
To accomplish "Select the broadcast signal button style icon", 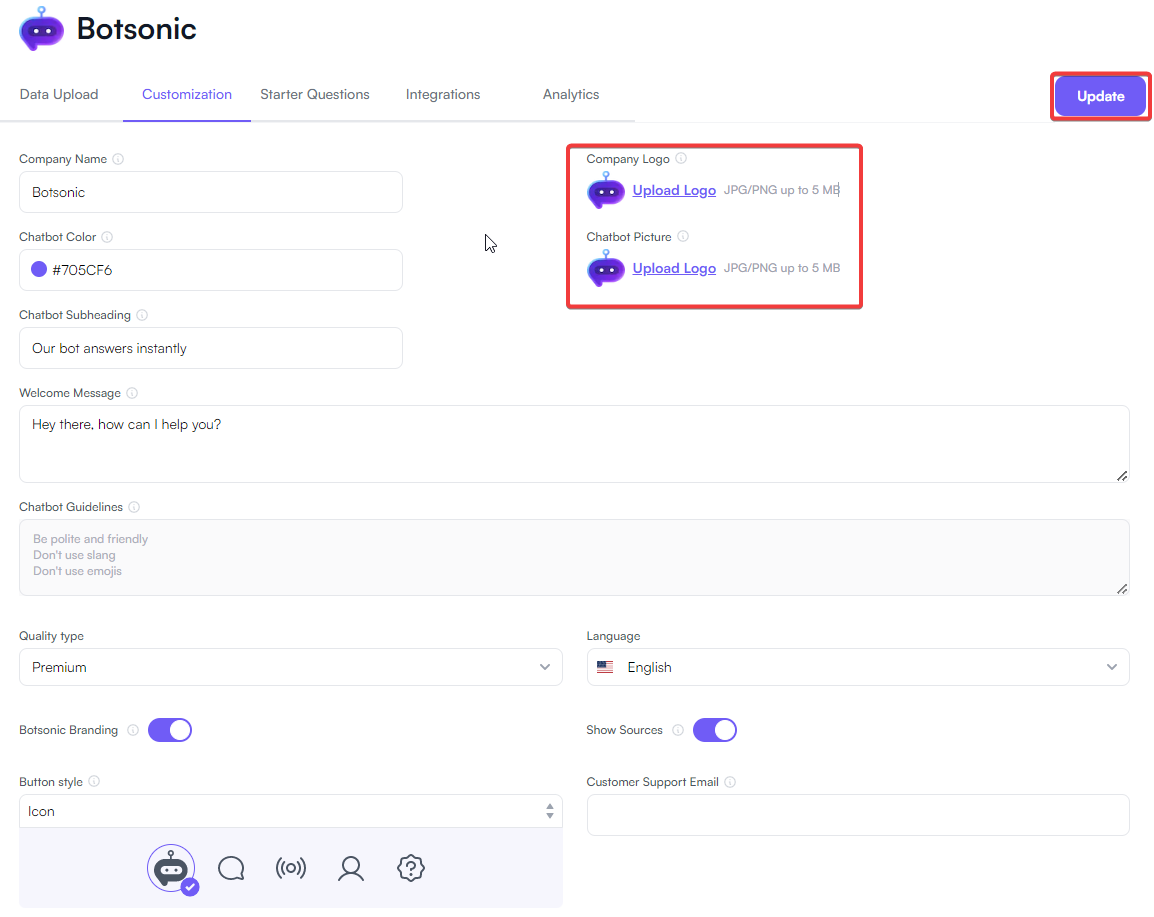I will click(291, 868).
